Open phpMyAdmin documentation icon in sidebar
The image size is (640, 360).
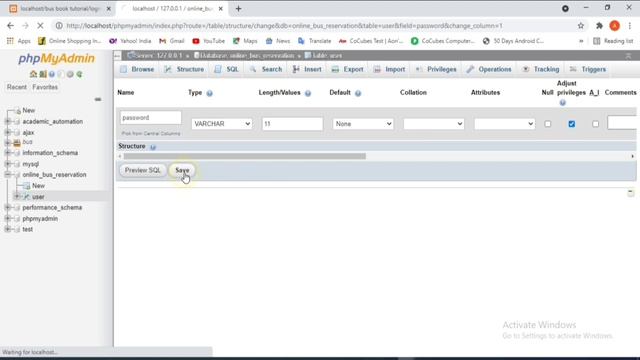pos(52,74)
